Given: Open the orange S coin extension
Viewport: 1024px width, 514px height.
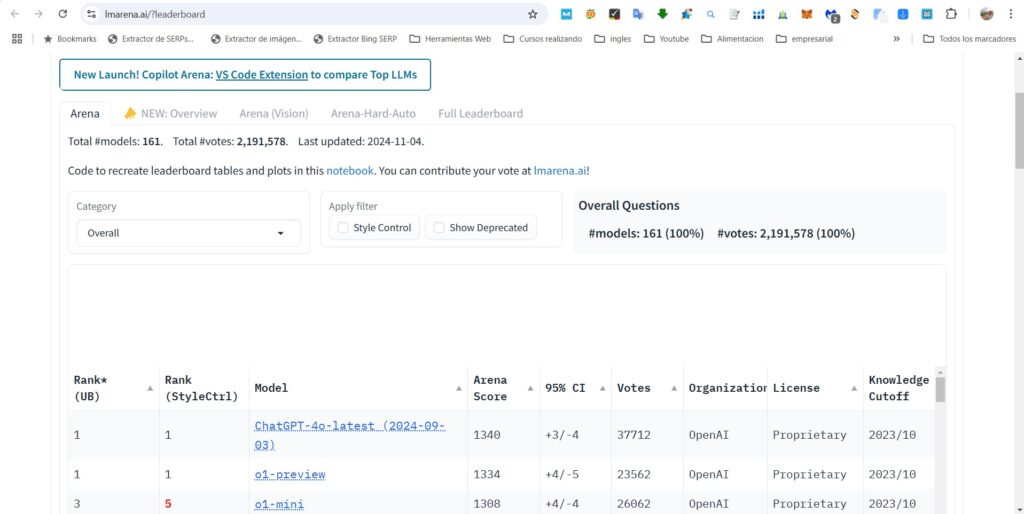Looking at the screenshot, I should click(x=855, y=14).
